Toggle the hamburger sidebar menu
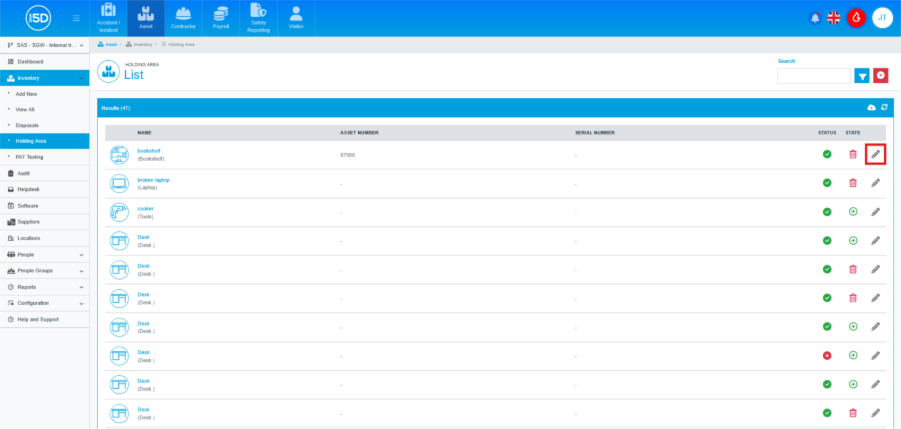The height and width of the screenshot is (429, 901). pyautogui.click(x=77, y=18)
